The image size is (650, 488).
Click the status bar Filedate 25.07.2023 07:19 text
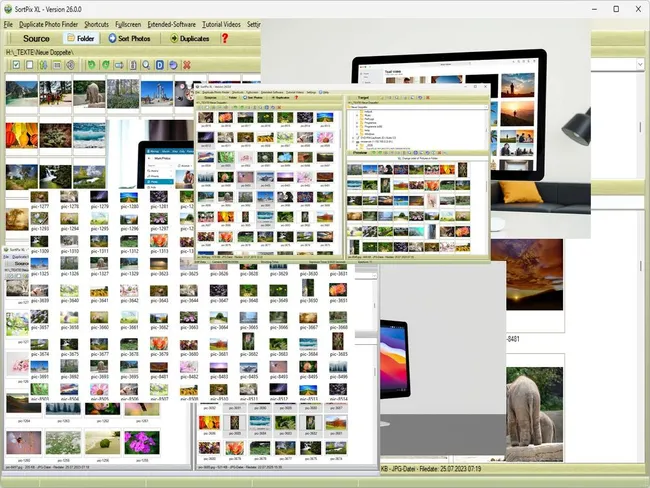[x=450, y=469]
